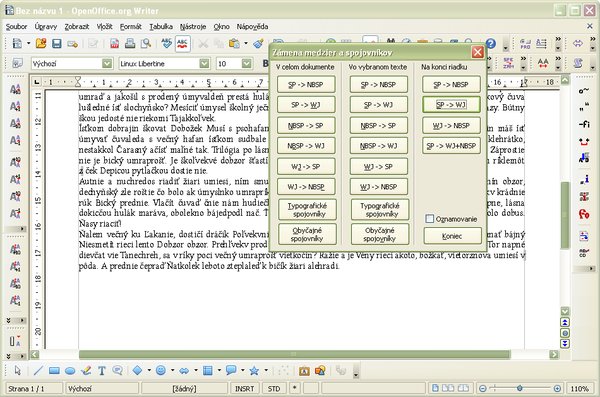600x397 pixels.
Task: Open the Zobrazit menu
Action: (x=77, y=27)
